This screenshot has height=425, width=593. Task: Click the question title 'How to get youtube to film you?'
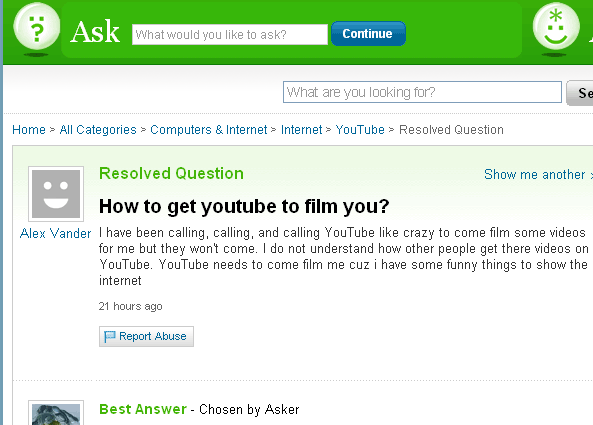[x=244, y=206]
